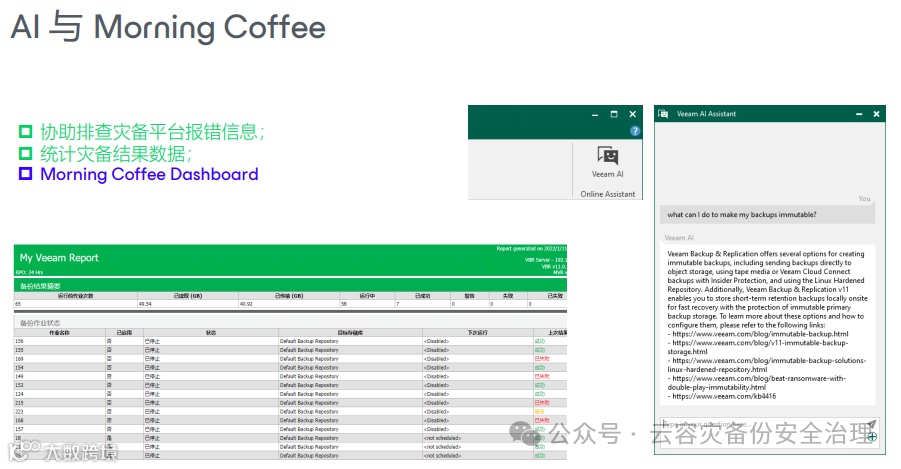Click the '目标存储库' column header
Image resolution: width=901 pixels, height=469 pixels.
[350, 333]
